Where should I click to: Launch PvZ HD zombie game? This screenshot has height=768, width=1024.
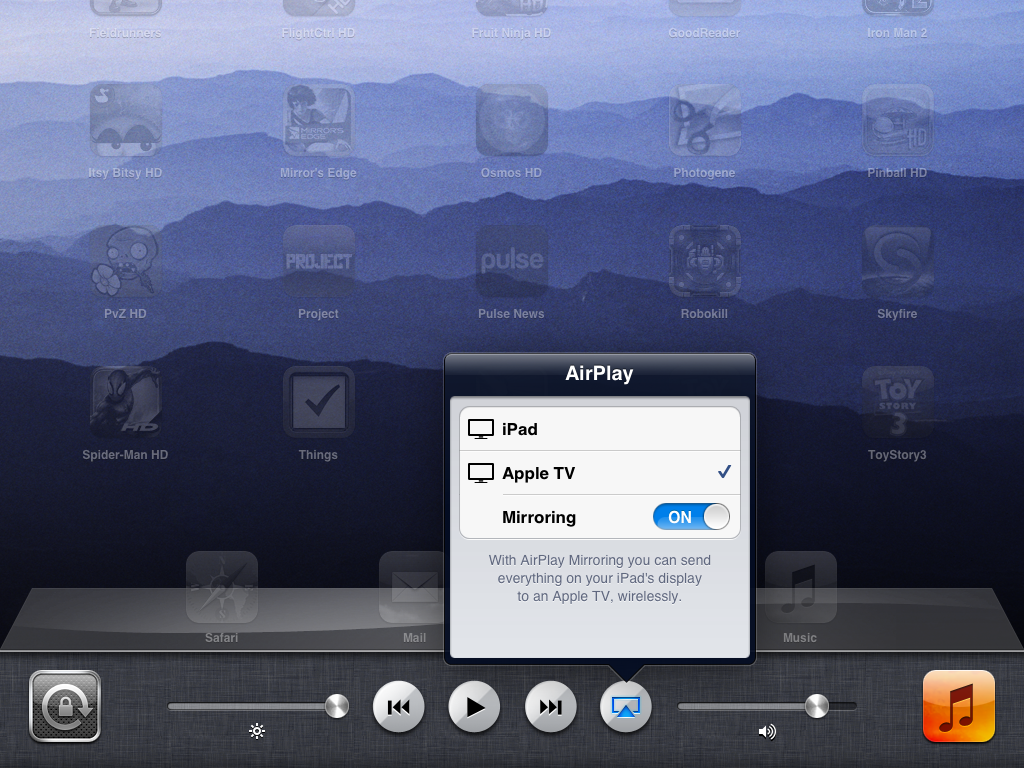click(x=125, y=261)
